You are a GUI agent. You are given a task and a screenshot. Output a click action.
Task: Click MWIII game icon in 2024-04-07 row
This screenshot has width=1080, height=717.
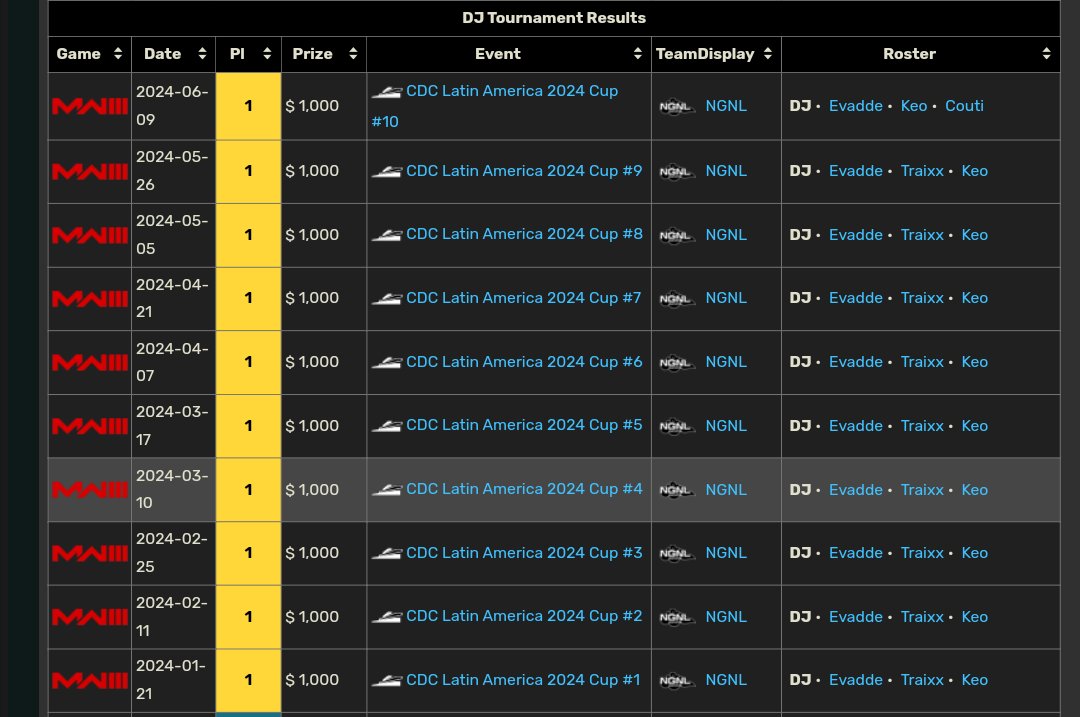90,362
